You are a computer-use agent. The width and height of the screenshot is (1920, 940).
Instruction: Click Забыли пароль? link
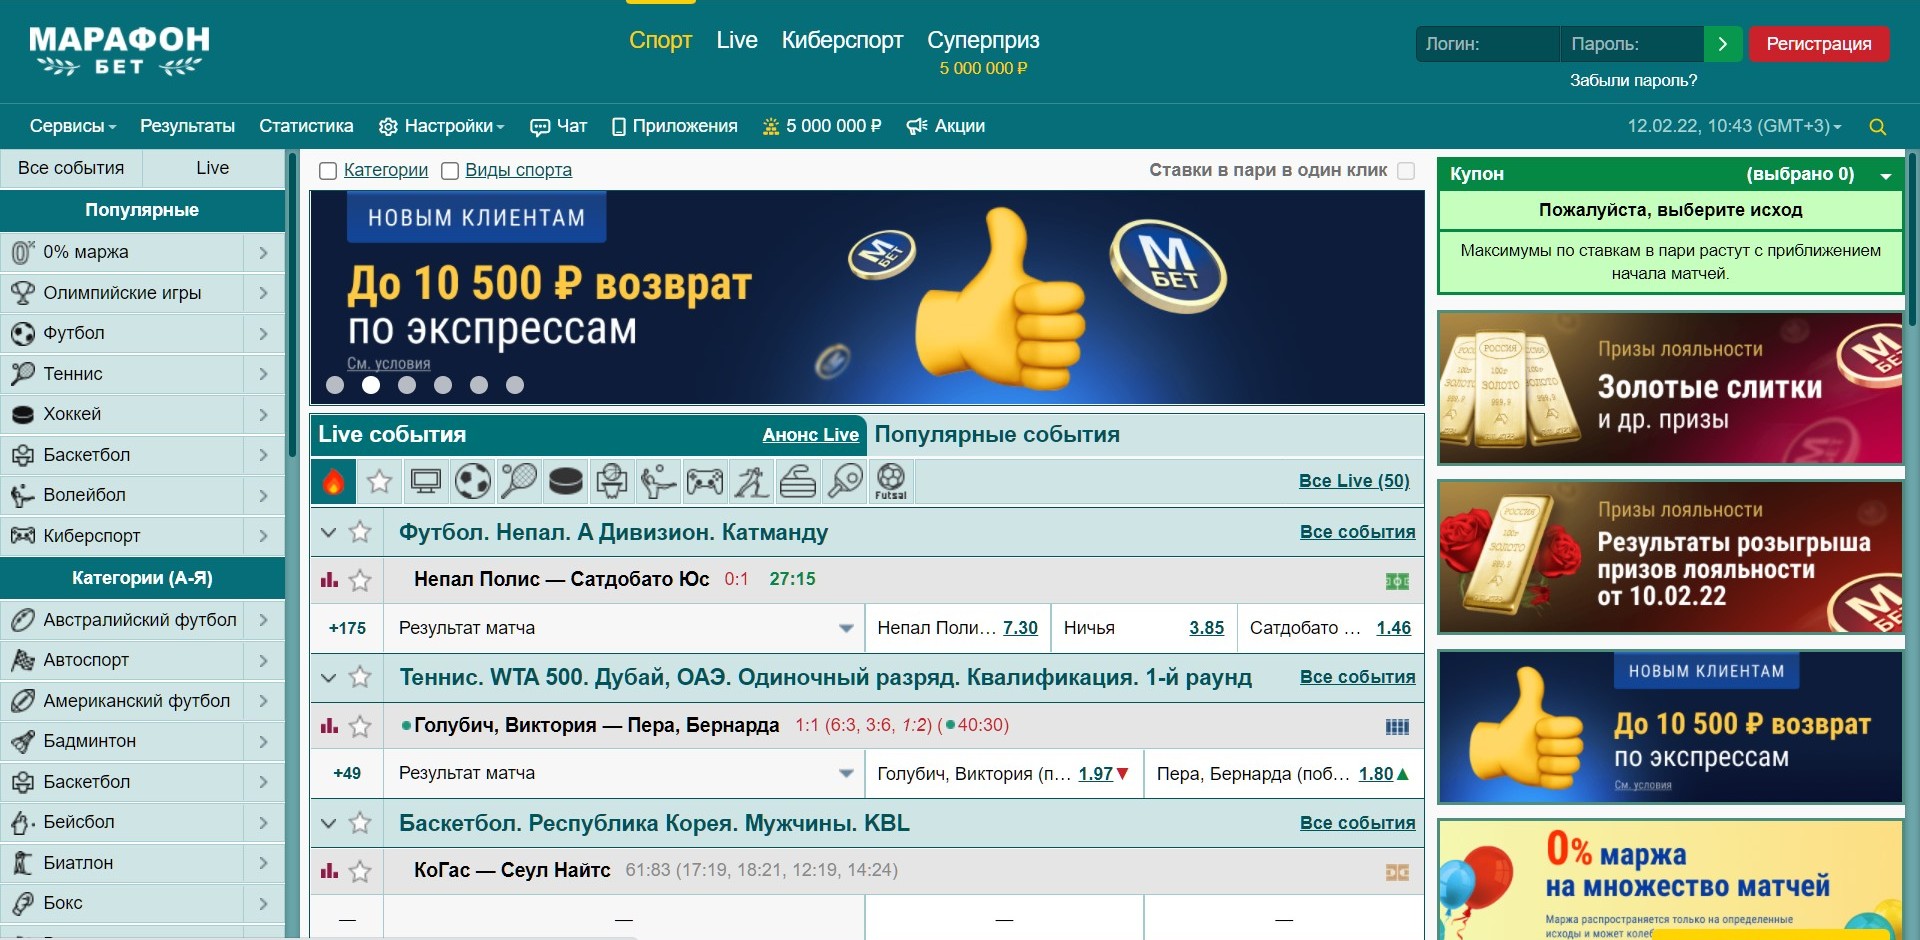(x=1633, y=80)
